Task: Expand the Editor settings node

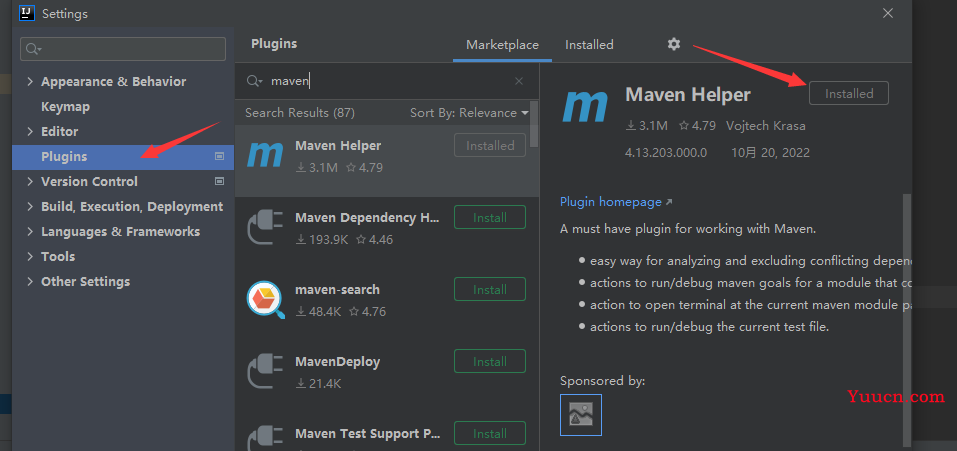Action: click(30, 131)
